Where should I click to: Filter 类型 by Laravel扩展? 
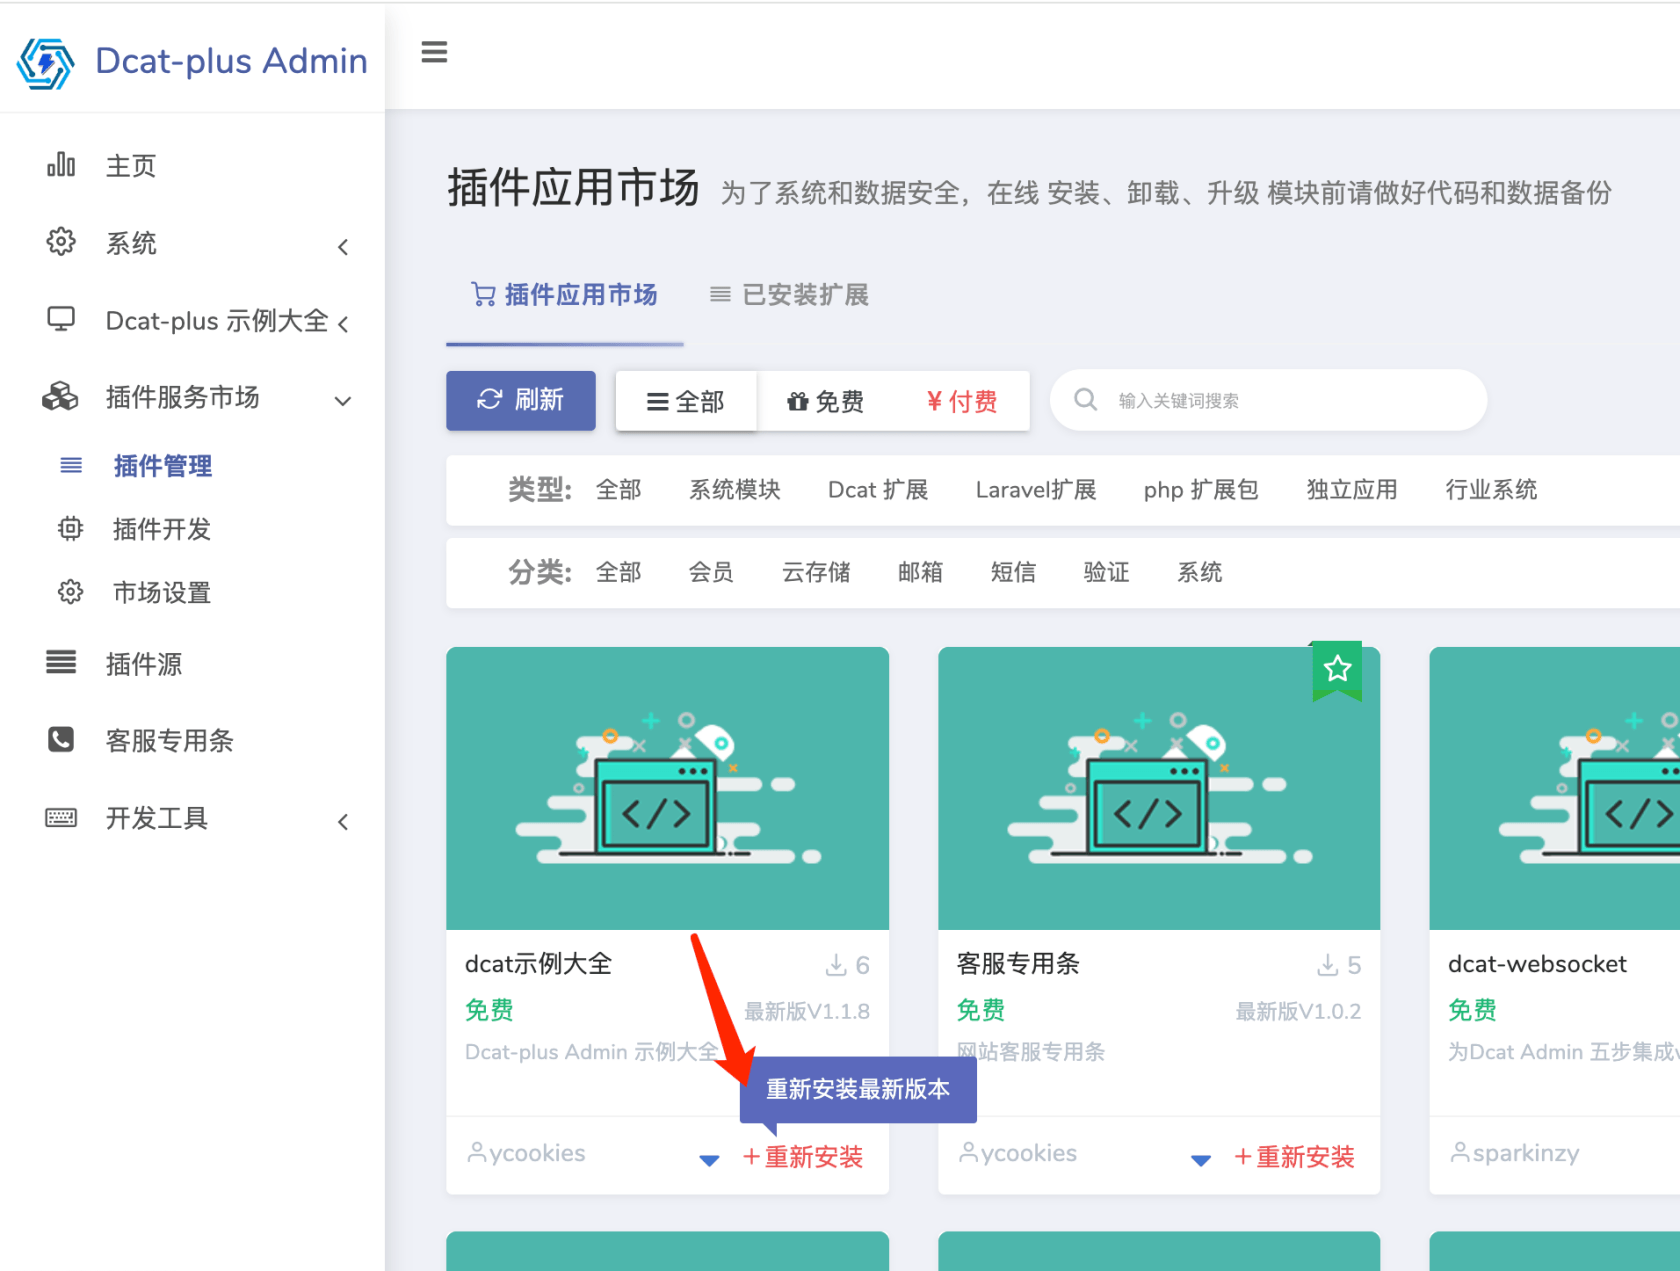pyautogui.click(x=1036, y=490)
